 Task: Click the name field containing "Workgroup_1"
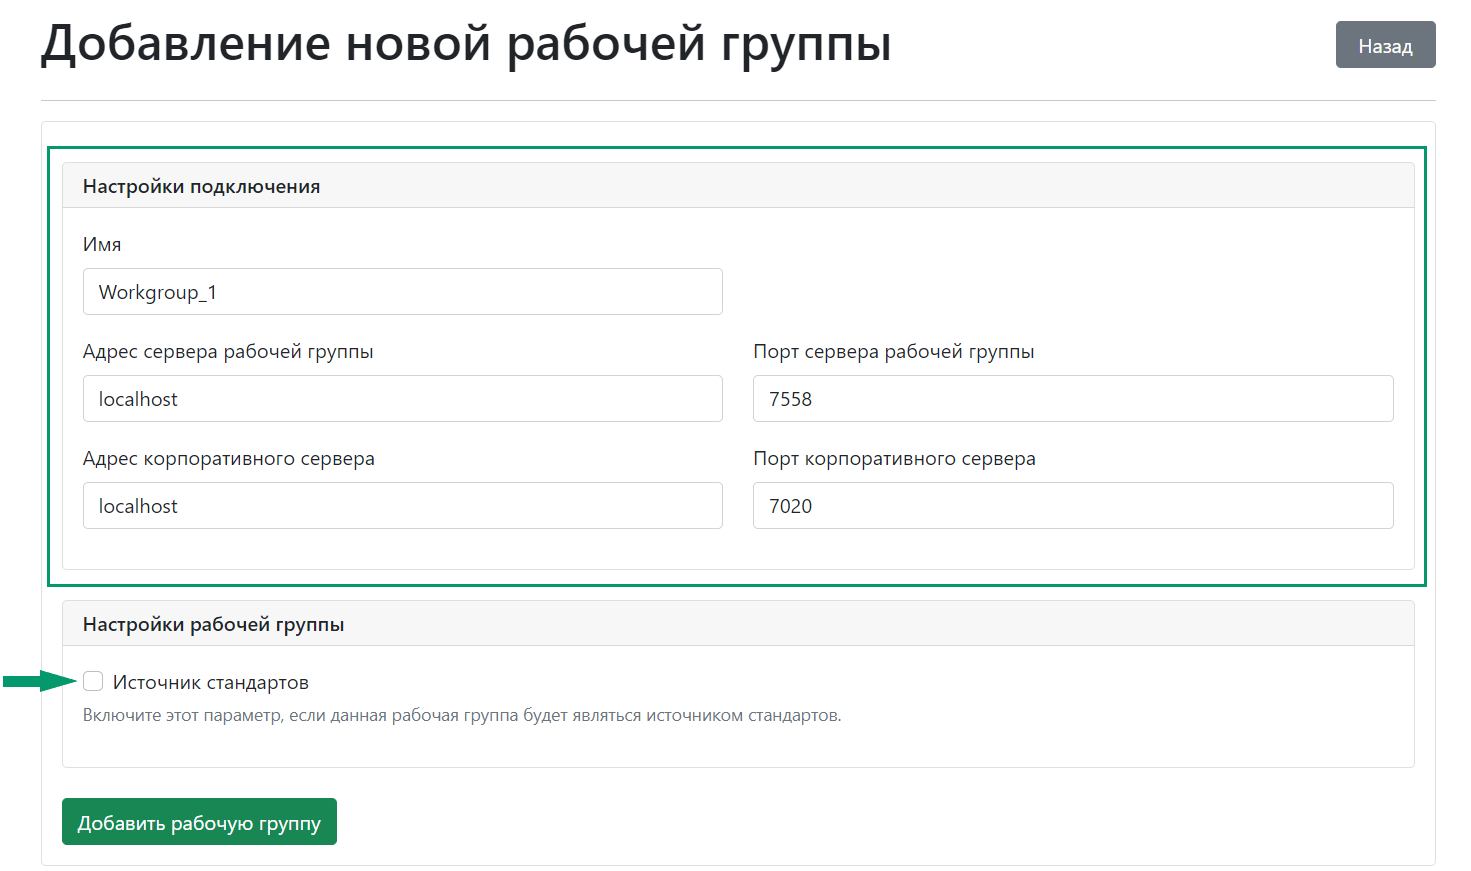pyautogui.click(x=402, y=291)
